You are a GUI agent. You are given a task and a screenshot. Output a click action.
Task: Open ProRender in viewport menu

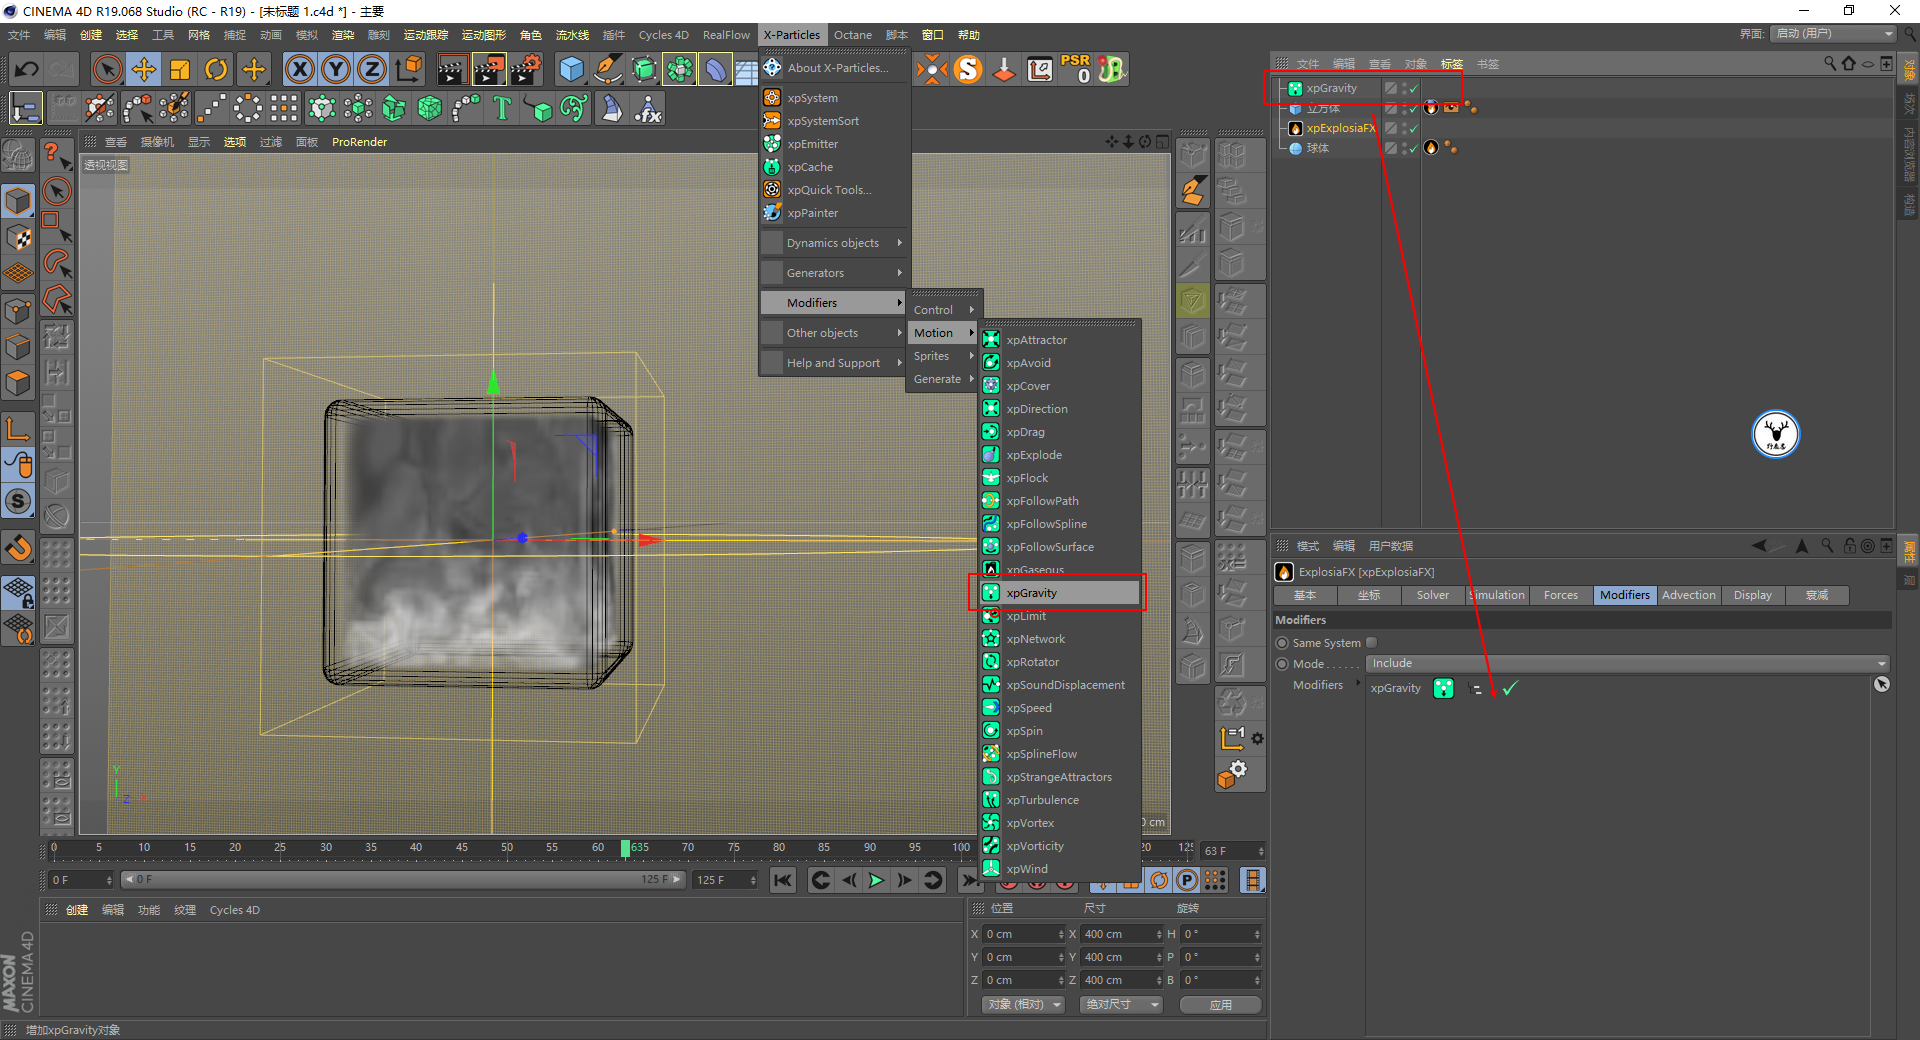(x=359, y=142)
